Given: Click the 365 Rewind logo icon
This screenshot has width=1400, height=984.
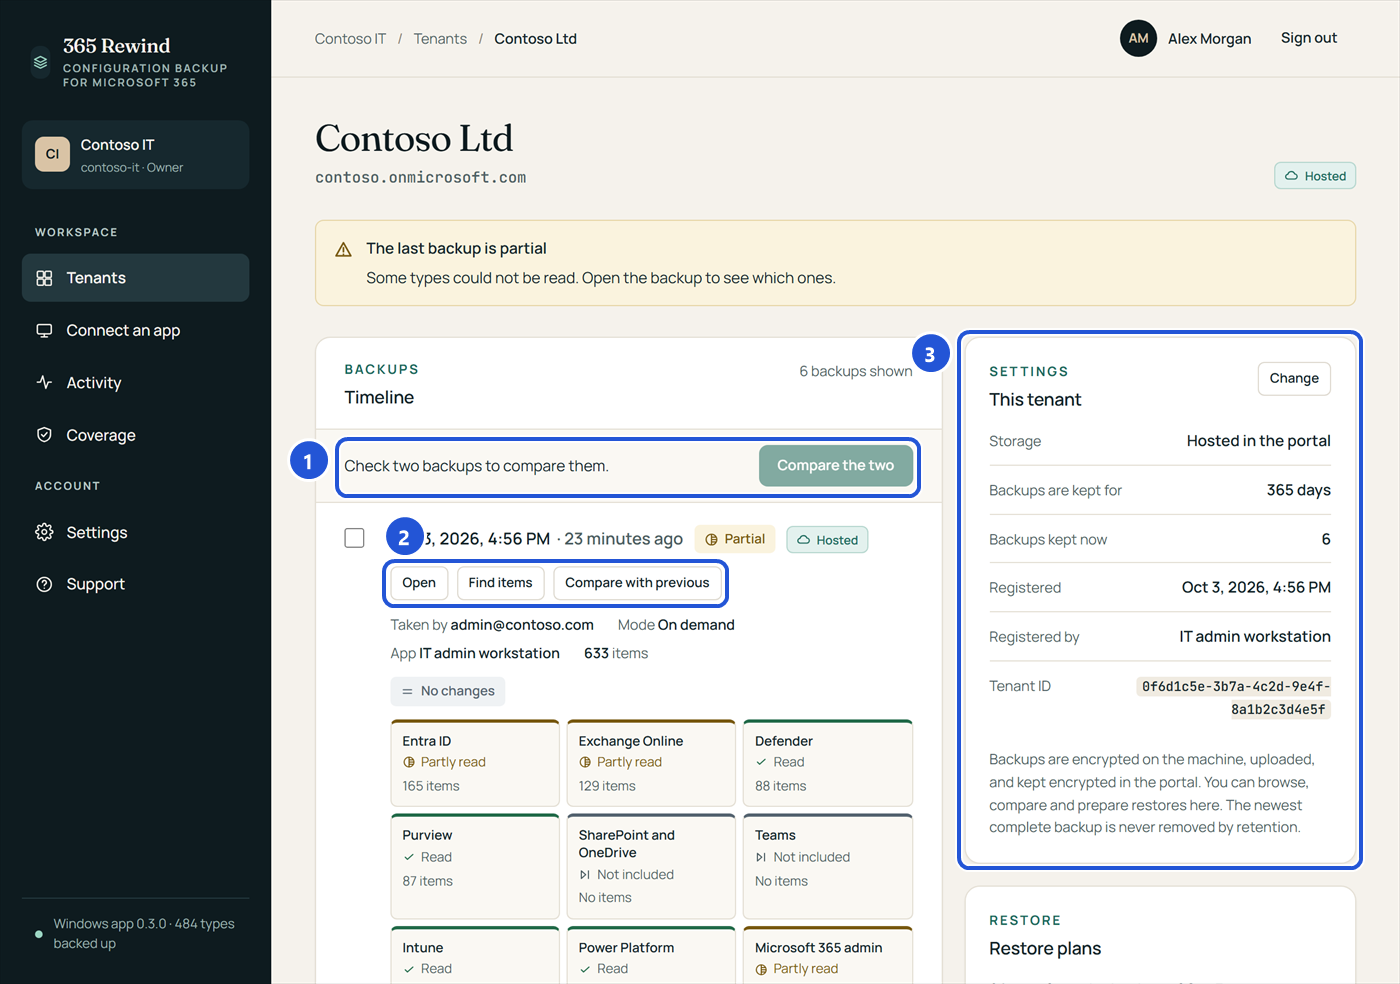Looking at the screenshot, I should tap(40, 62).
